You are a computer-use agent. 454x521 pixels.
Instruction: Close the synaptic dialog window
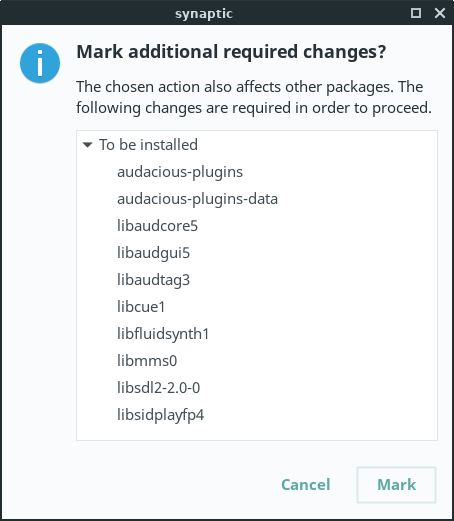tap(440, 13)
